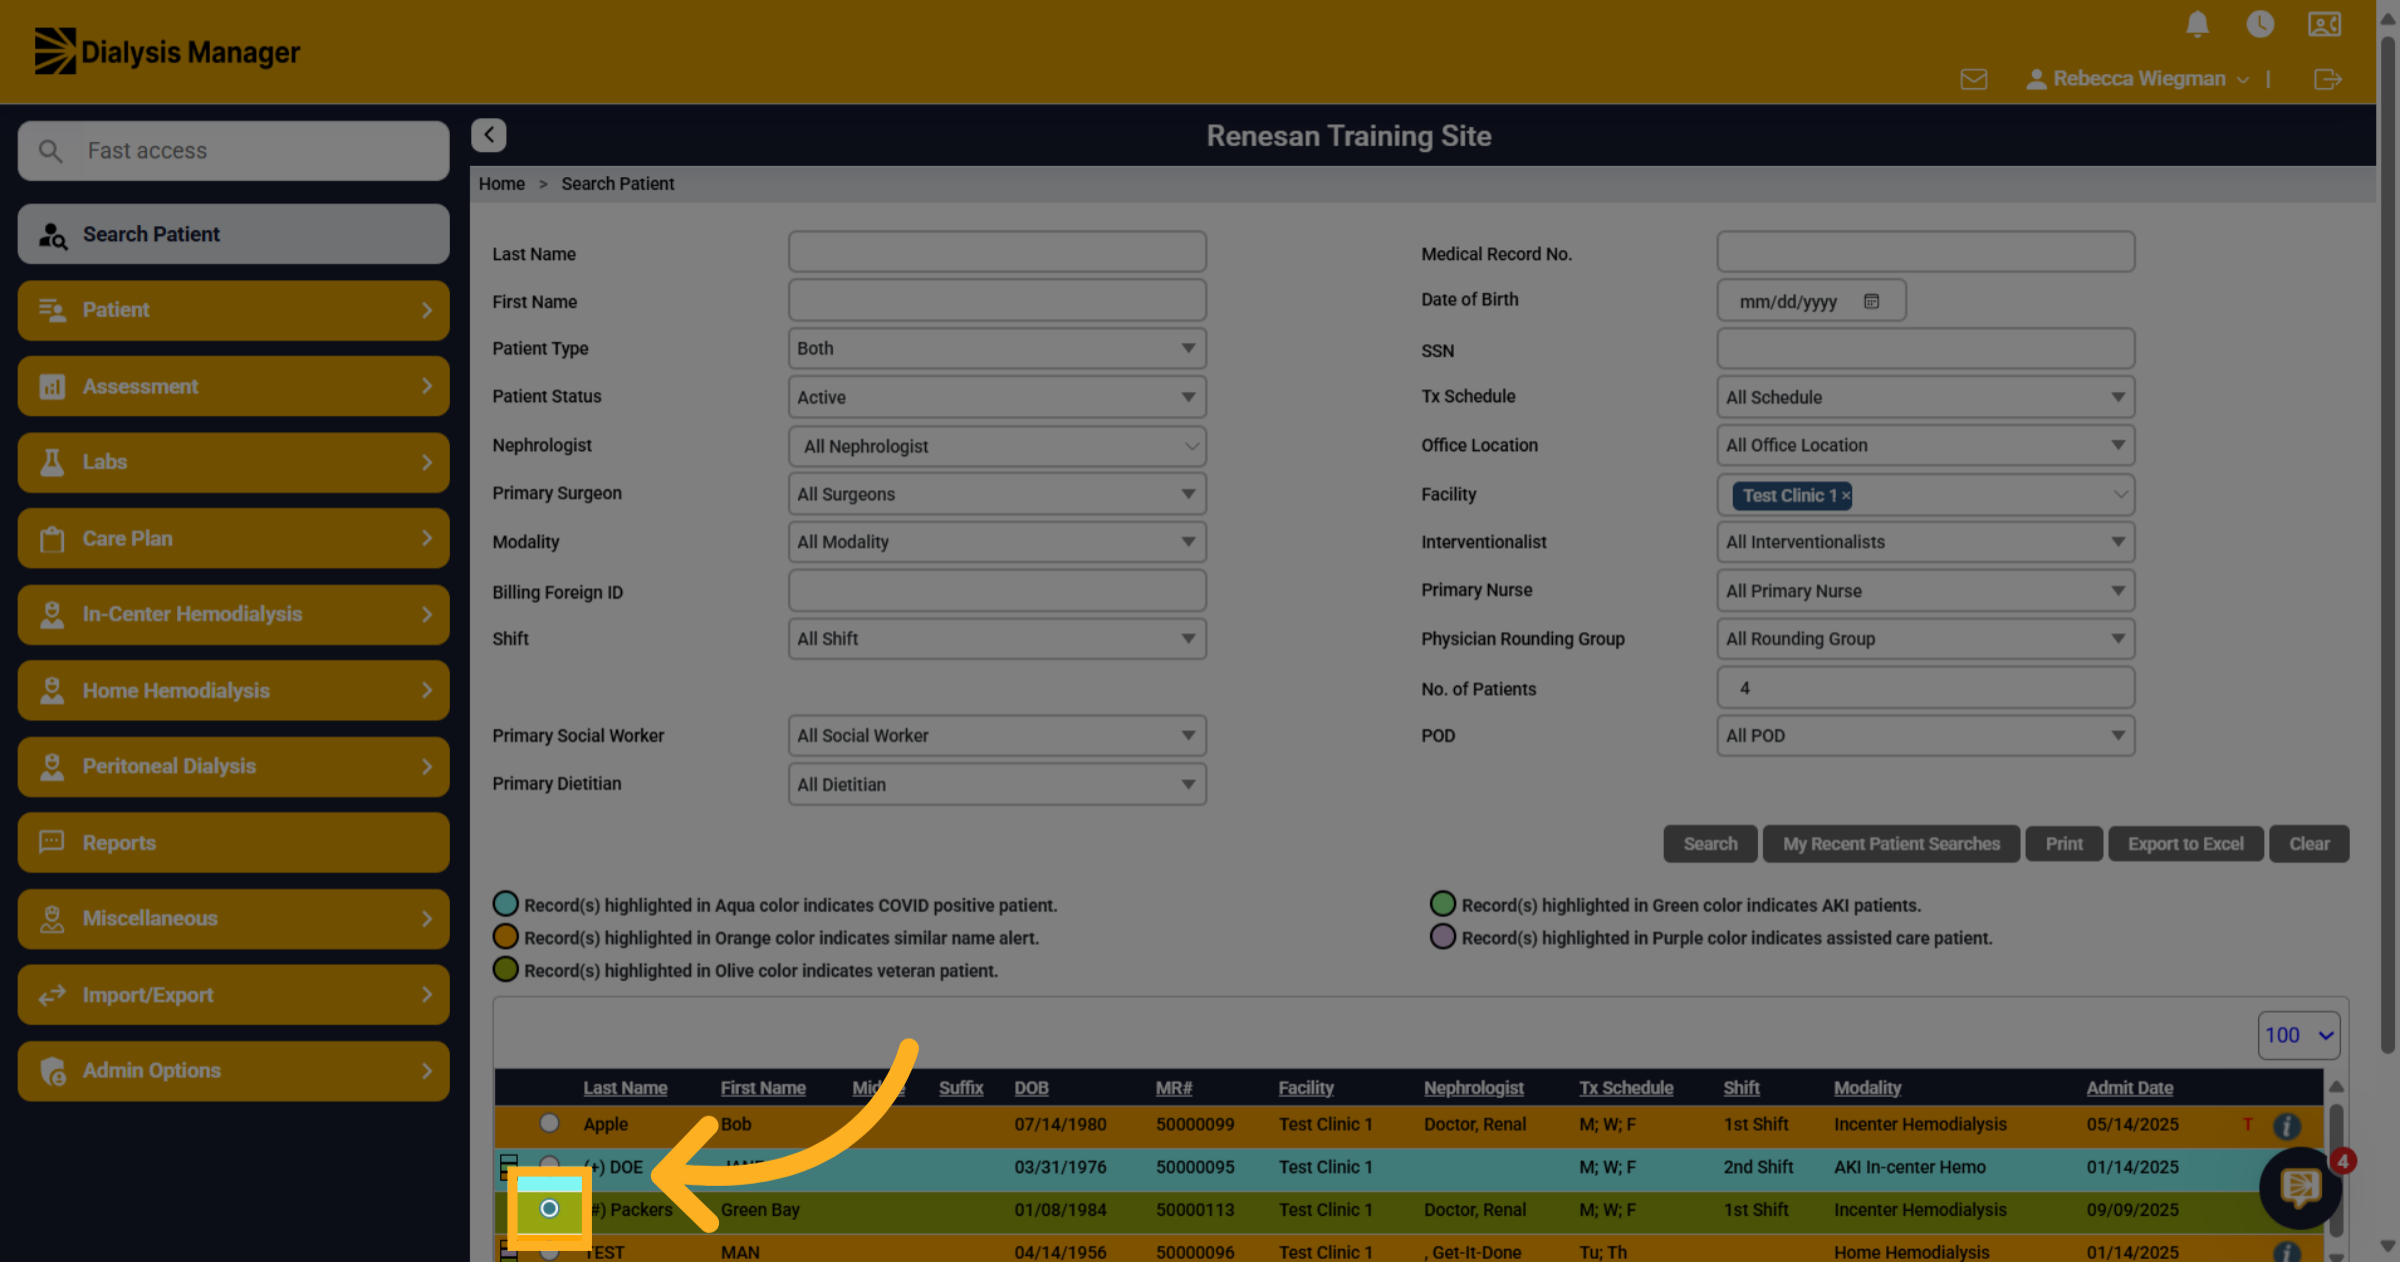This screenshot has height=1262, width=2400.
Task: Open the Patient Type dropdown
Action: (x=997, y=348)
